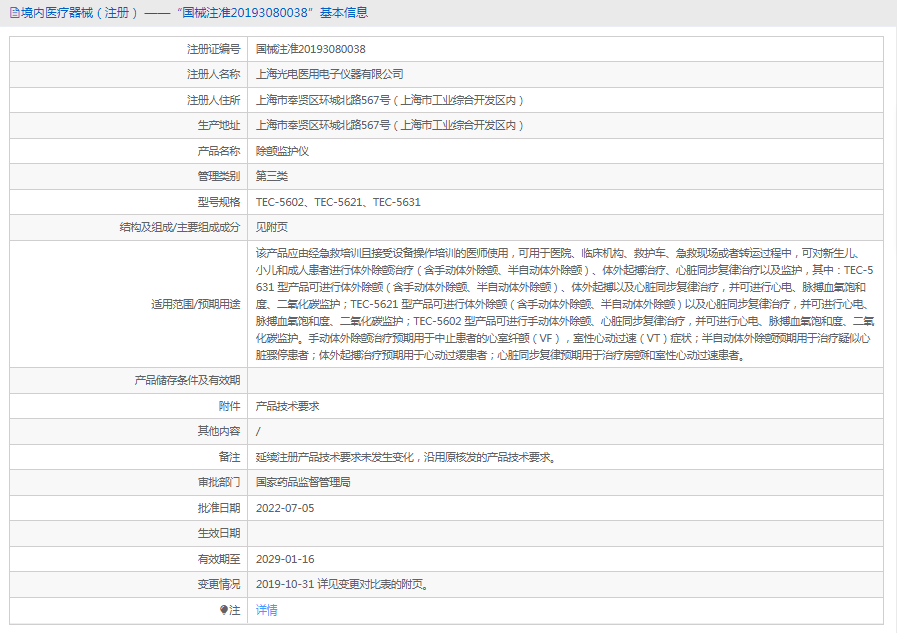Click the 注册人住所 address value

(x=390, y=100)
